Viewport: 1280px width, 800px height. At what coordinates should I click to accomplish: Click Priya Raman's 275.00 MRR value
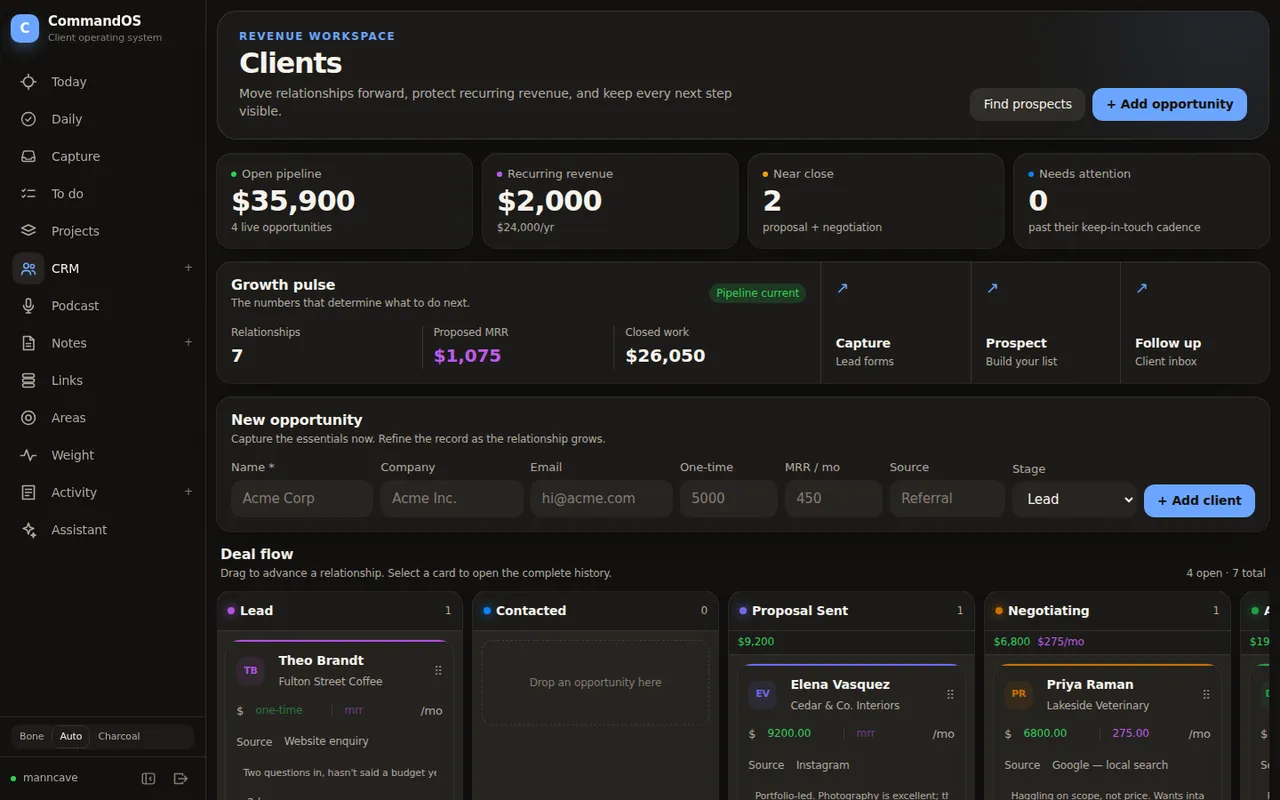point(1130,733)
